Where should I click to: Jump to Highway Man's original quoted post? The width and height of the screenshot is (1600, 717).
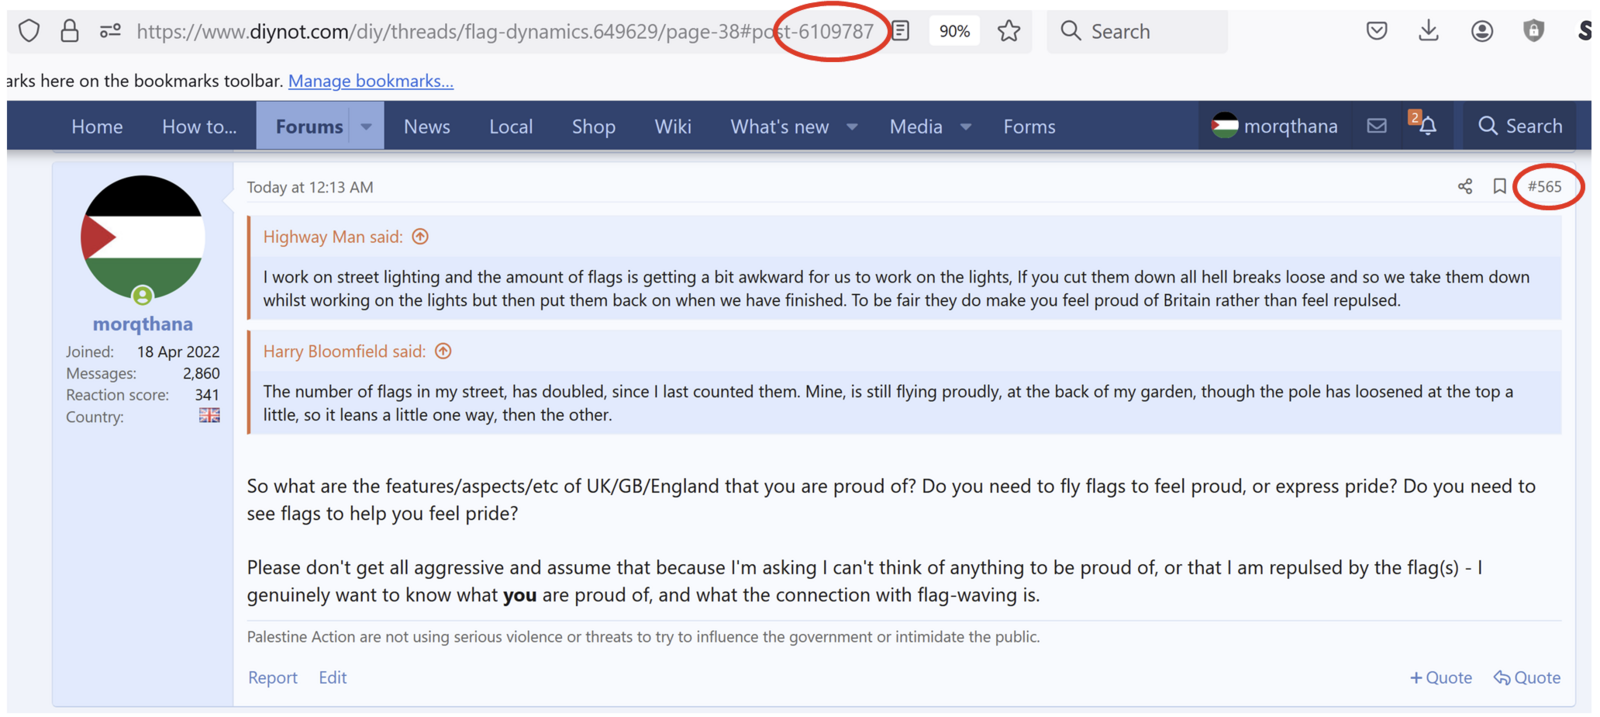point(420,237)
